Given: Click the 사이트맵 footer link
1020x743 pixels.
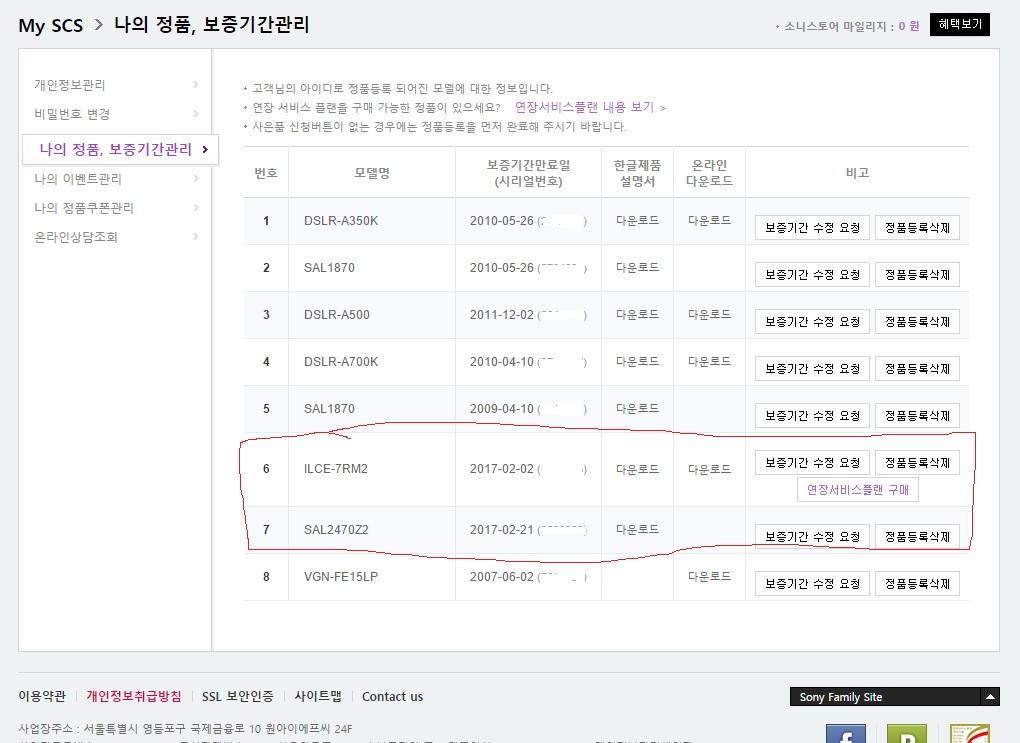Looking at the screenshot, I should pos(318,697).
